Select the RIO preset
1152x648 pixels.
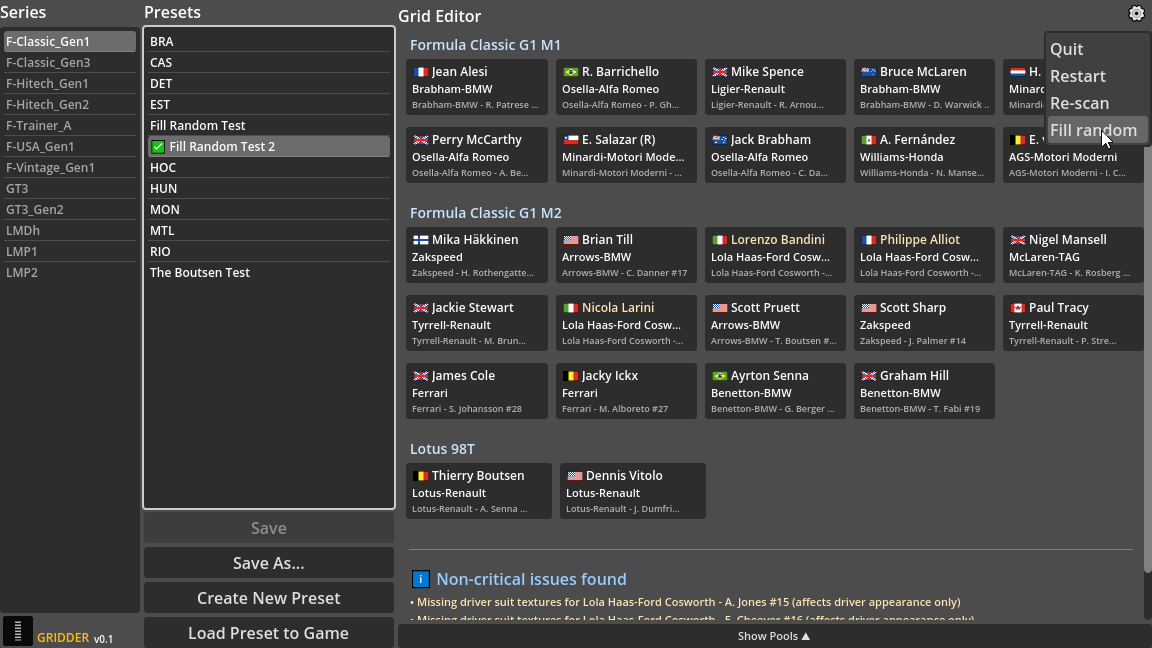(269, 251)
